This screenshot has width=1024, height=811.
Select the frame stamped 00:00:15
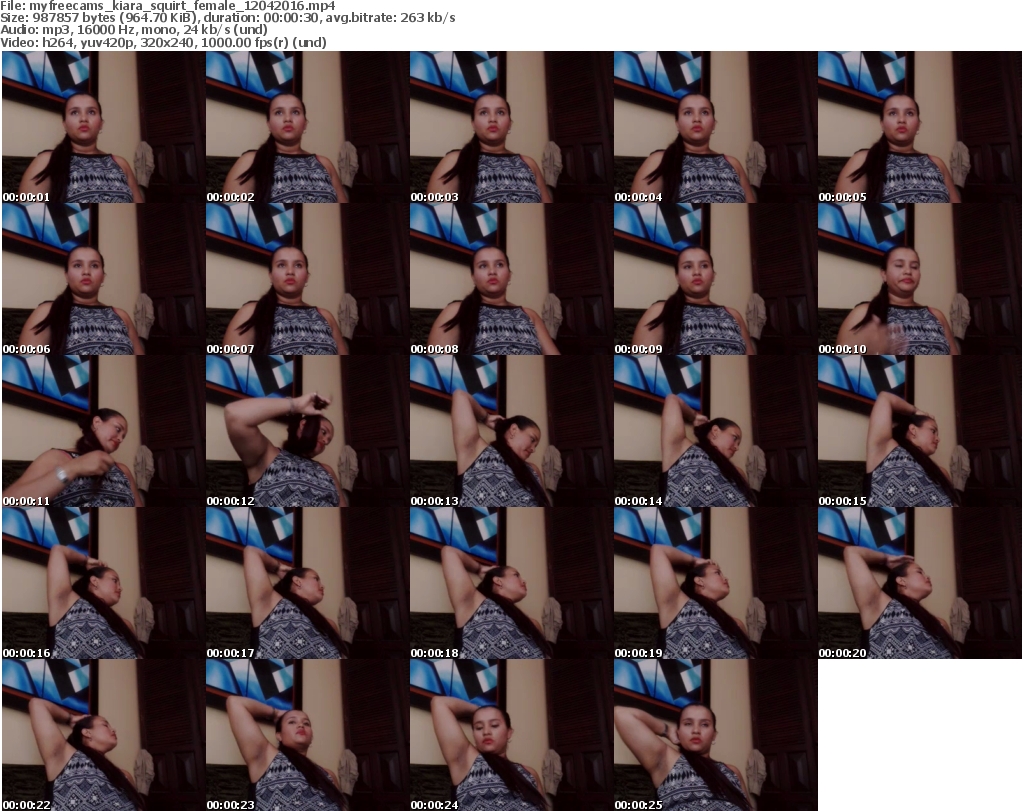click(920, 431)
